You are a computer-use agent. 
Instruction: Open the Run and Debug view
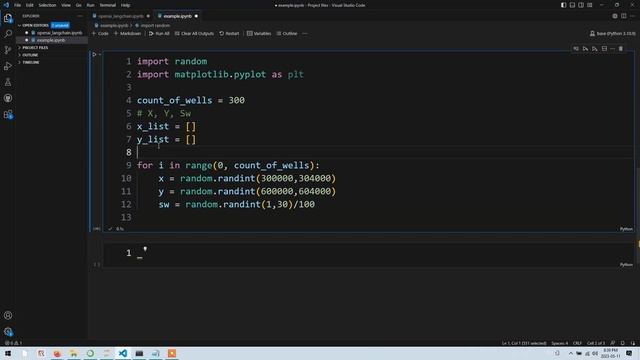pyautogui.click(x=8, y=66)
